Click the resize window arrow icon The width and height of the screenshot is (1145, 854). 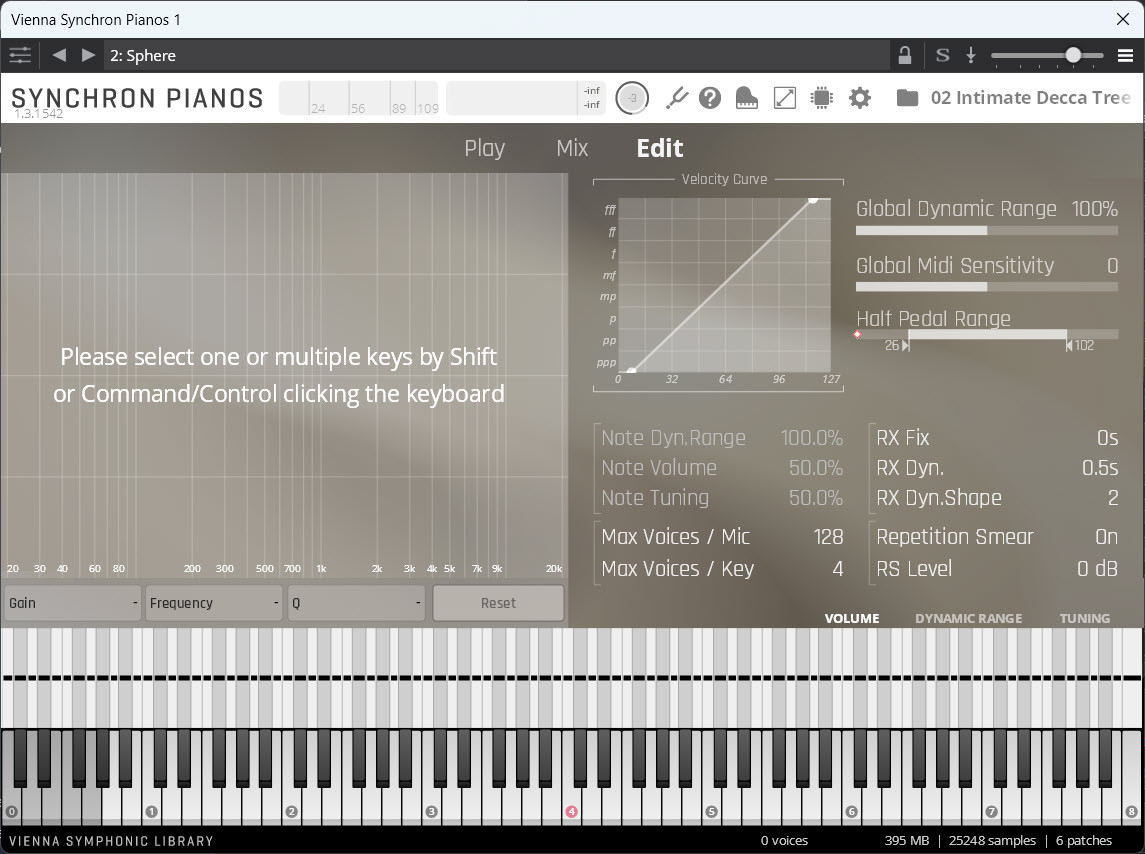(785, 98)
